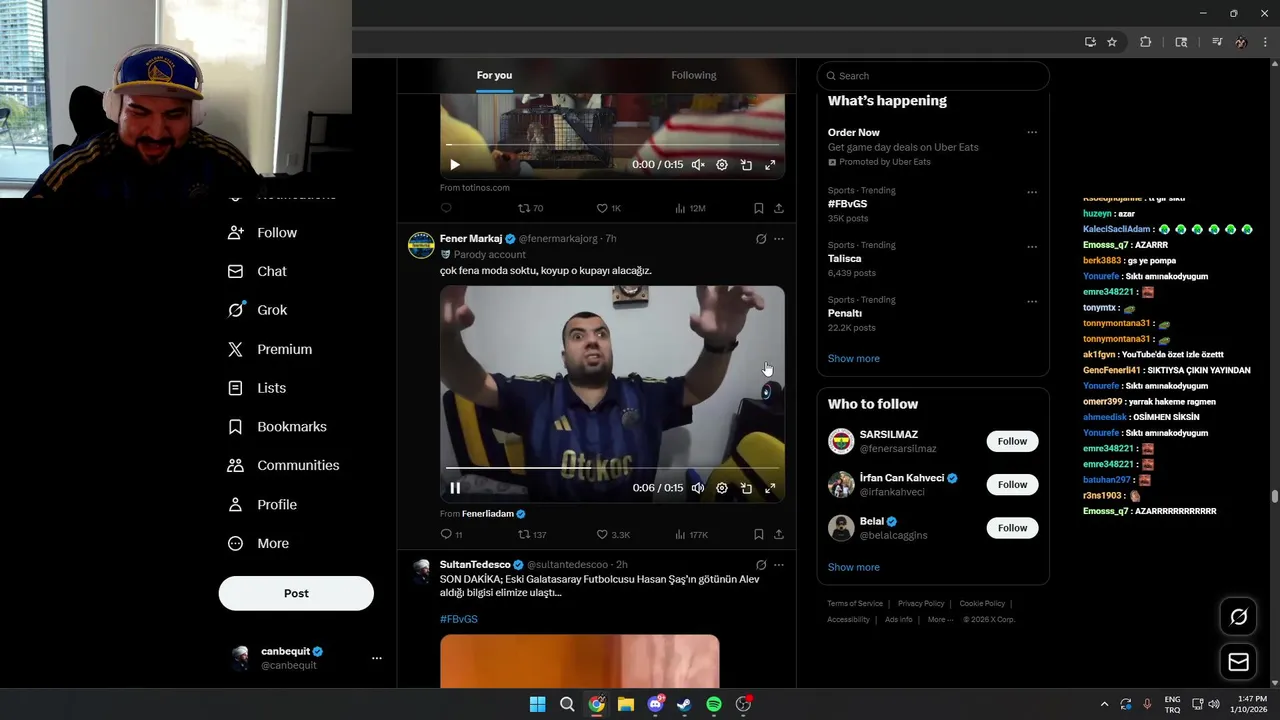
Task: Open browser extensions puzzle icon
Action: [1146, 42]
